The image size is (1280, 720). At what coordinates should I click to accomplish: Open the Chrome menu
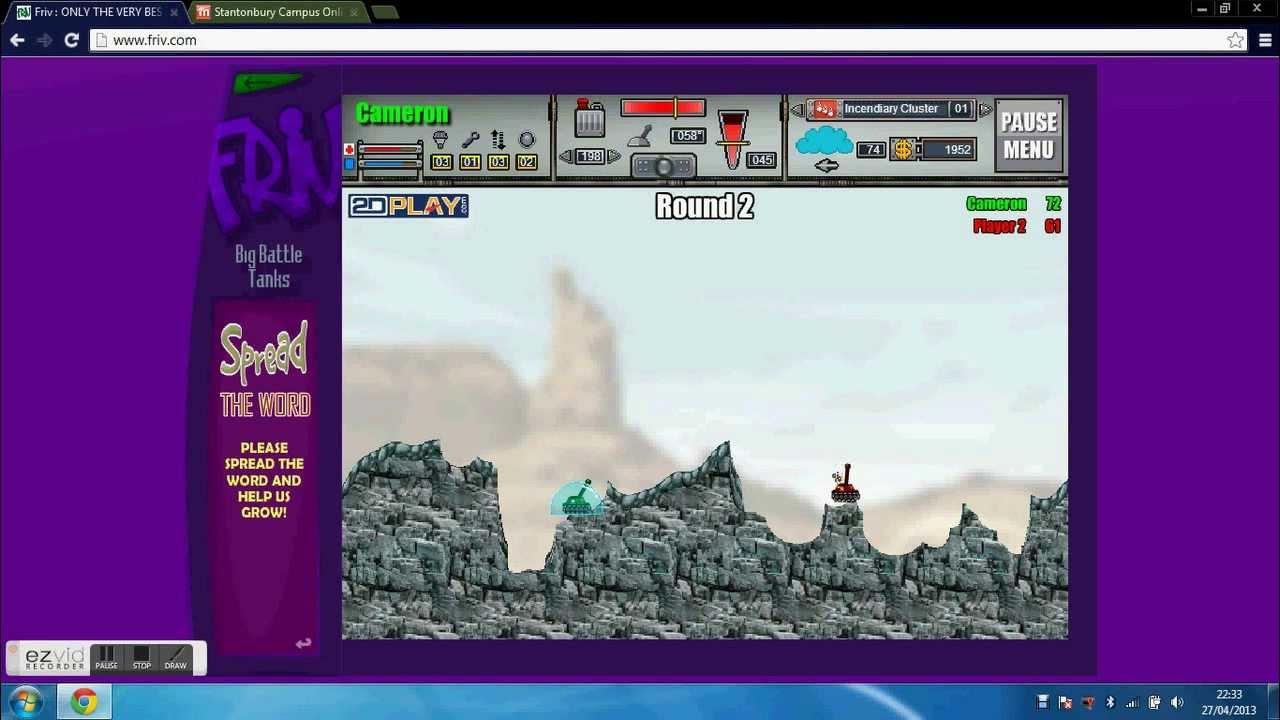point(1265,40)
